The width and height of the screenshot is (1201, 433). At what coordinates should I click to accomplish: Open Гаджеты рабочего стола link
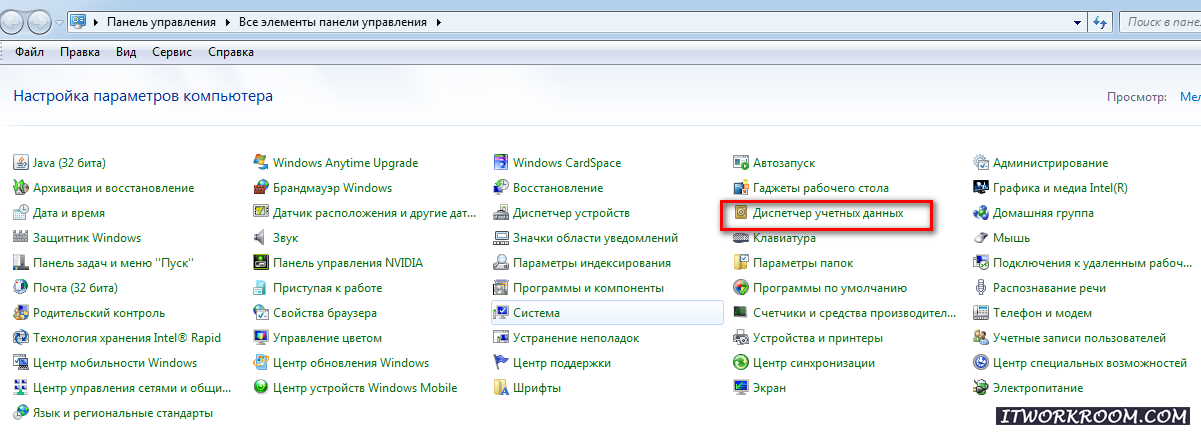click(820, 188)
